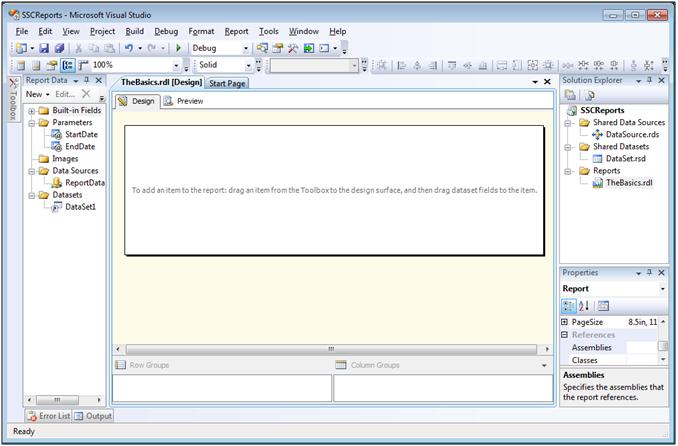Click the Save icon in the toolbar
This screenshot has width=678, height=446.
pyautogui.click(x=44, y=48)
